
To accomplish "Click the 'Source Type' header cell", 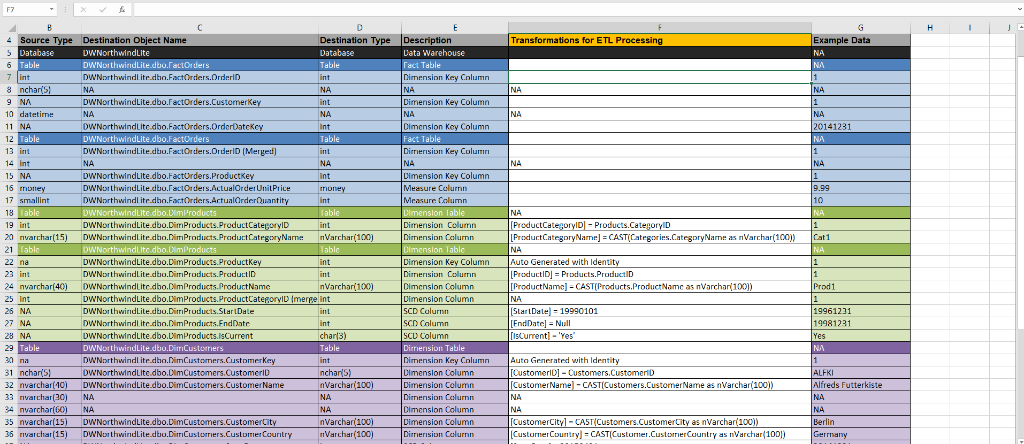I will coord(50,40).
